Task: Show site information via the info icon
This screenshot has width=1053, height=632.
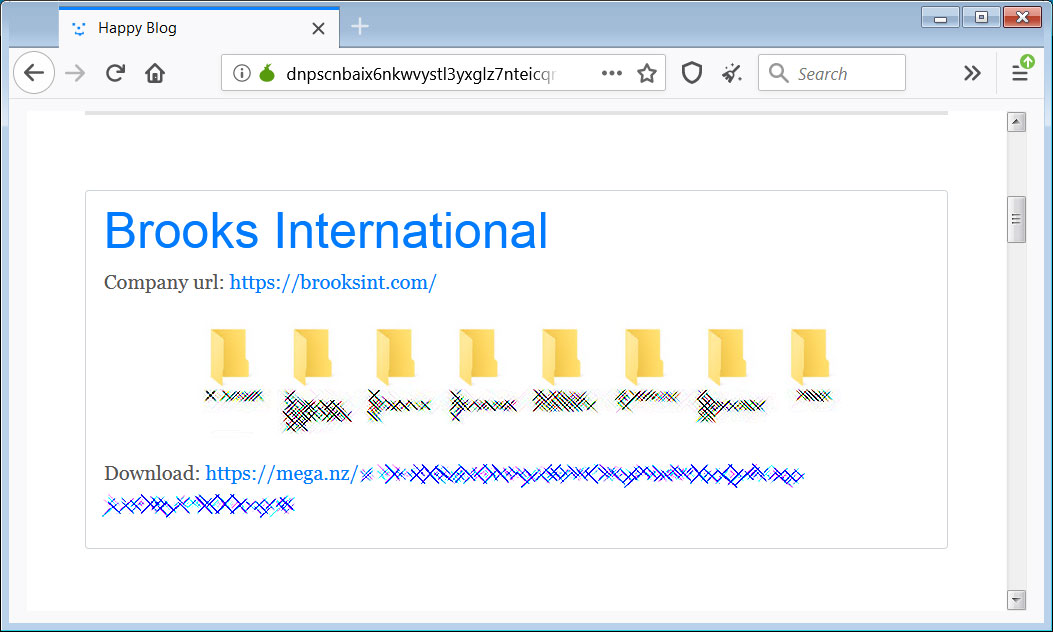Action: tap(242, 73)
